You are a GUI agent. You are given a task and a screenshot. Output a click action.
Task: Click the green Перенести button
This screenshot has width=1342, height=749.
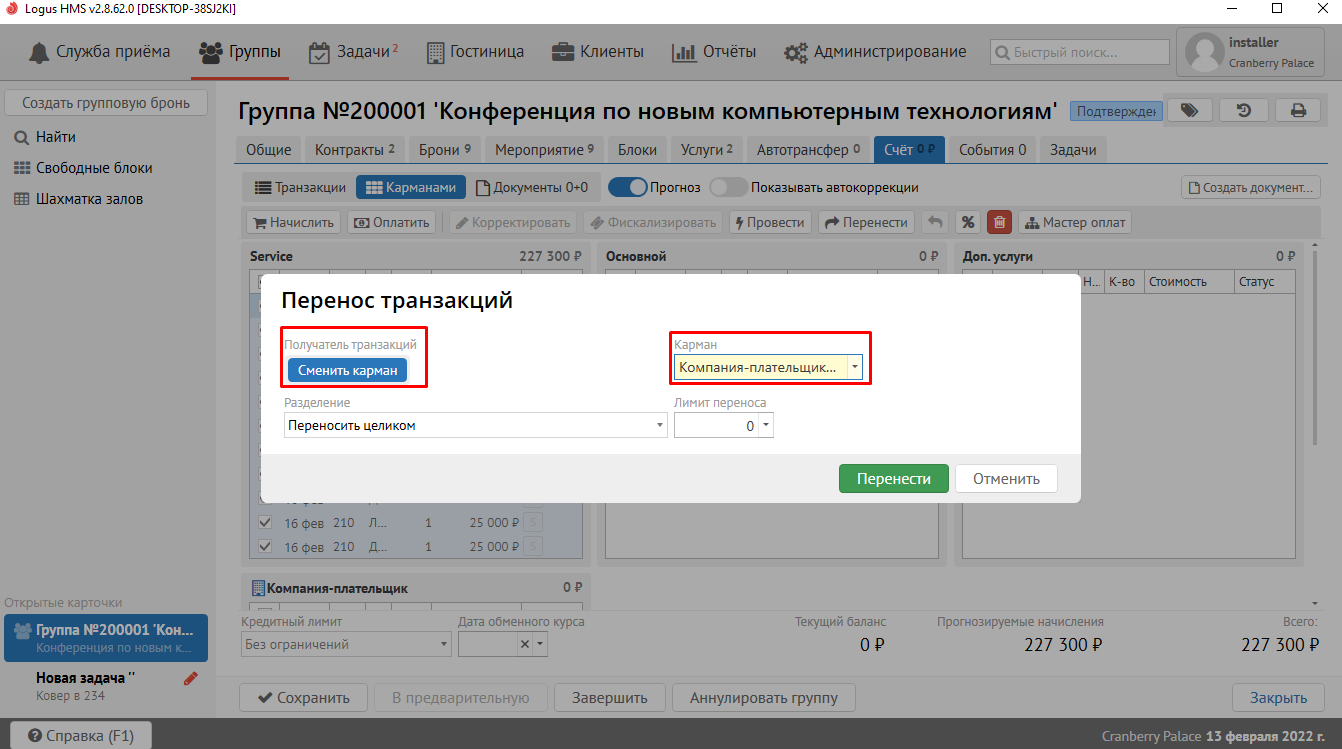point(893,479)
